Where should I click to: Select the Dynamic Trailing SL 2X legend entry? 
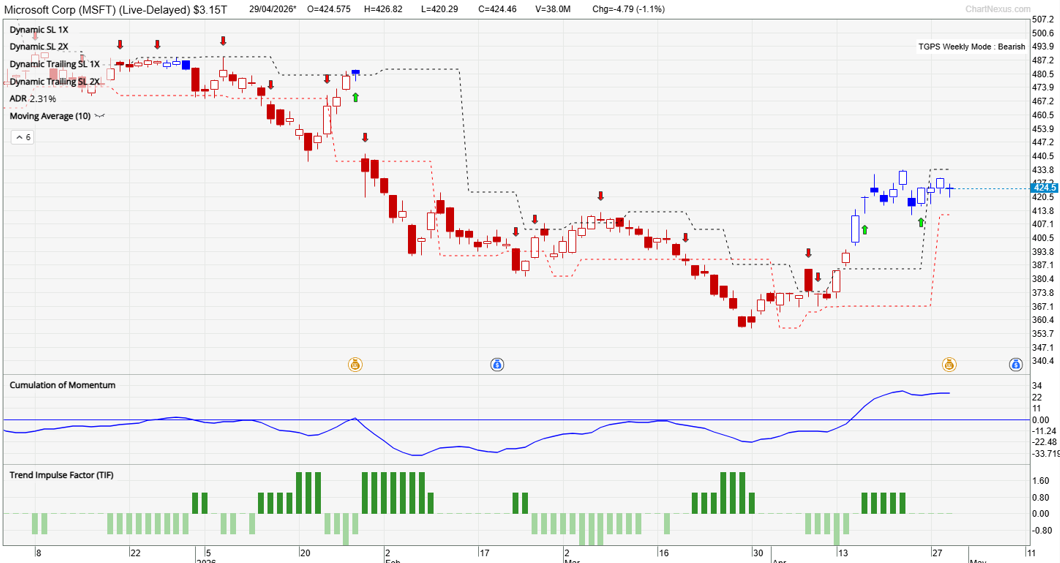(54, 82)
